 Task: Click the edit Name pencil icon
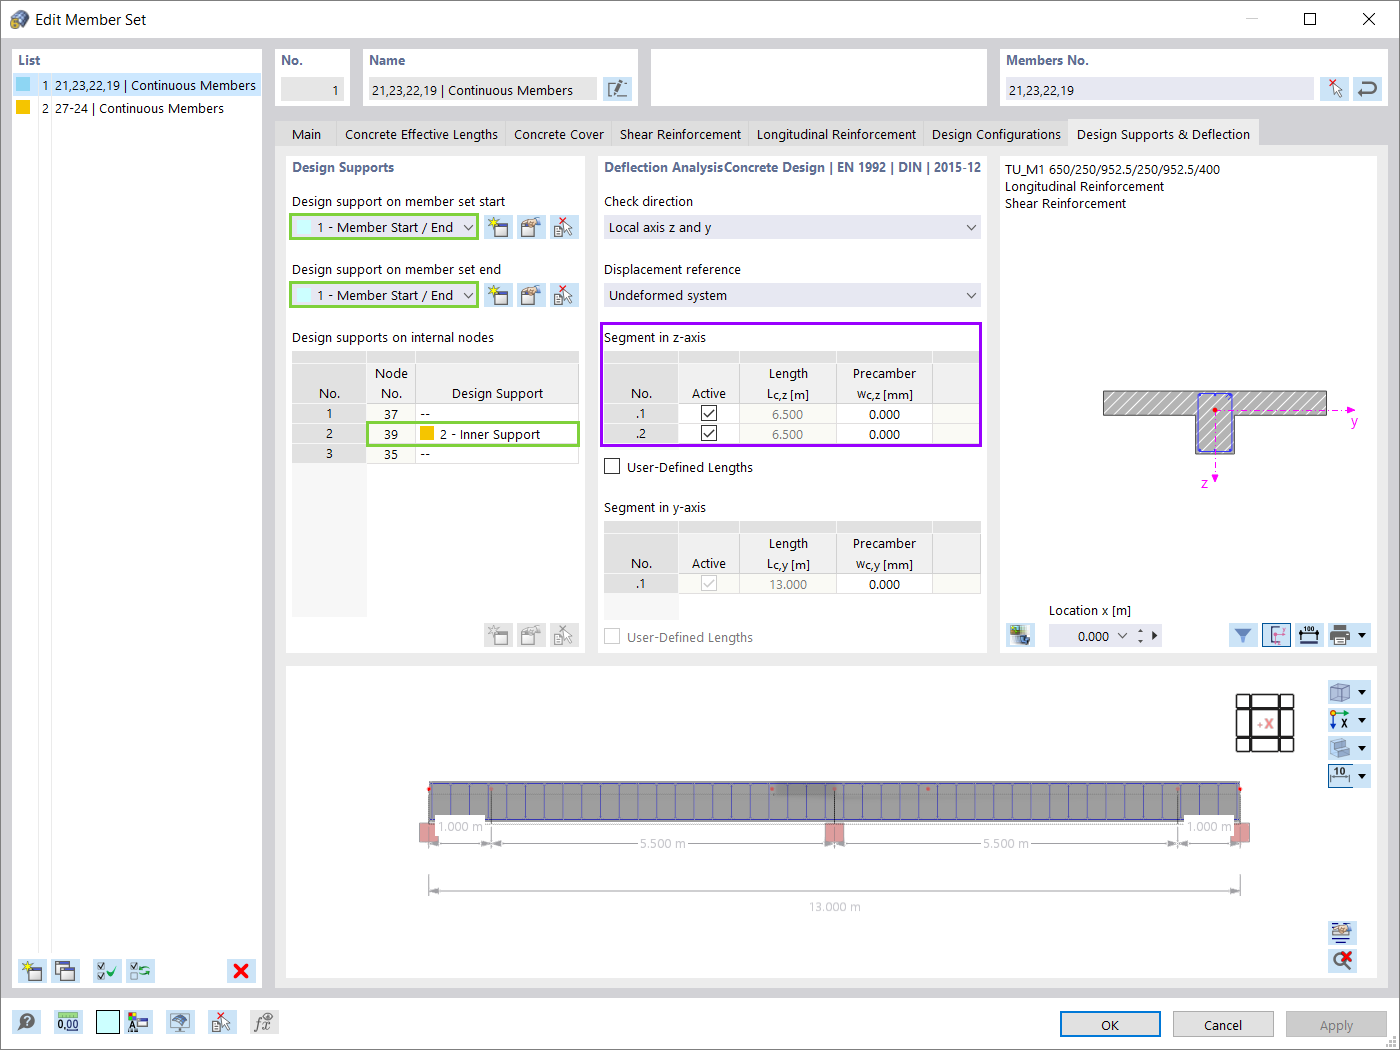point(618,88)
